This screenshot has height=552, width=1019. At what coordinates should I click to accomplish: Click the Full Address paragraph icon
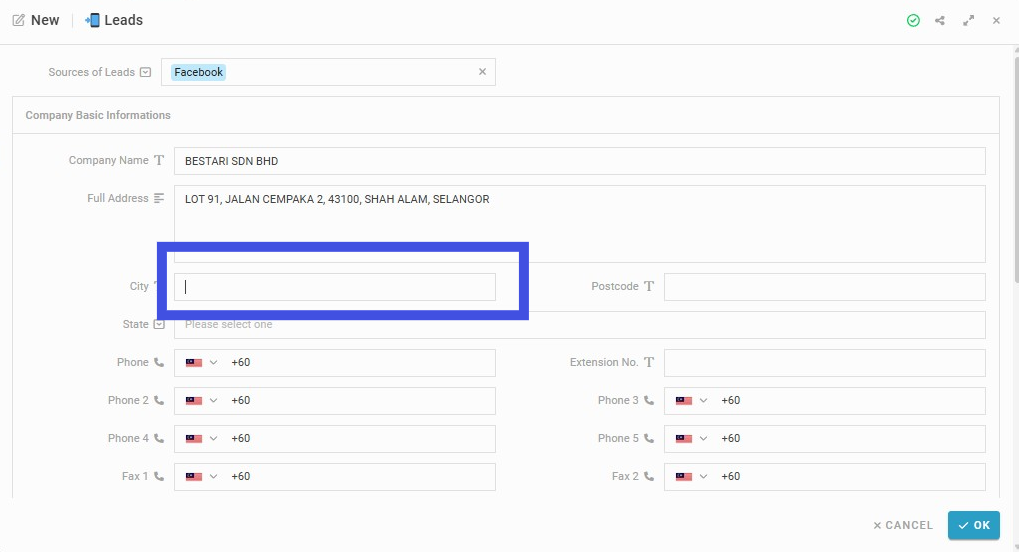(x=159, y=198)
